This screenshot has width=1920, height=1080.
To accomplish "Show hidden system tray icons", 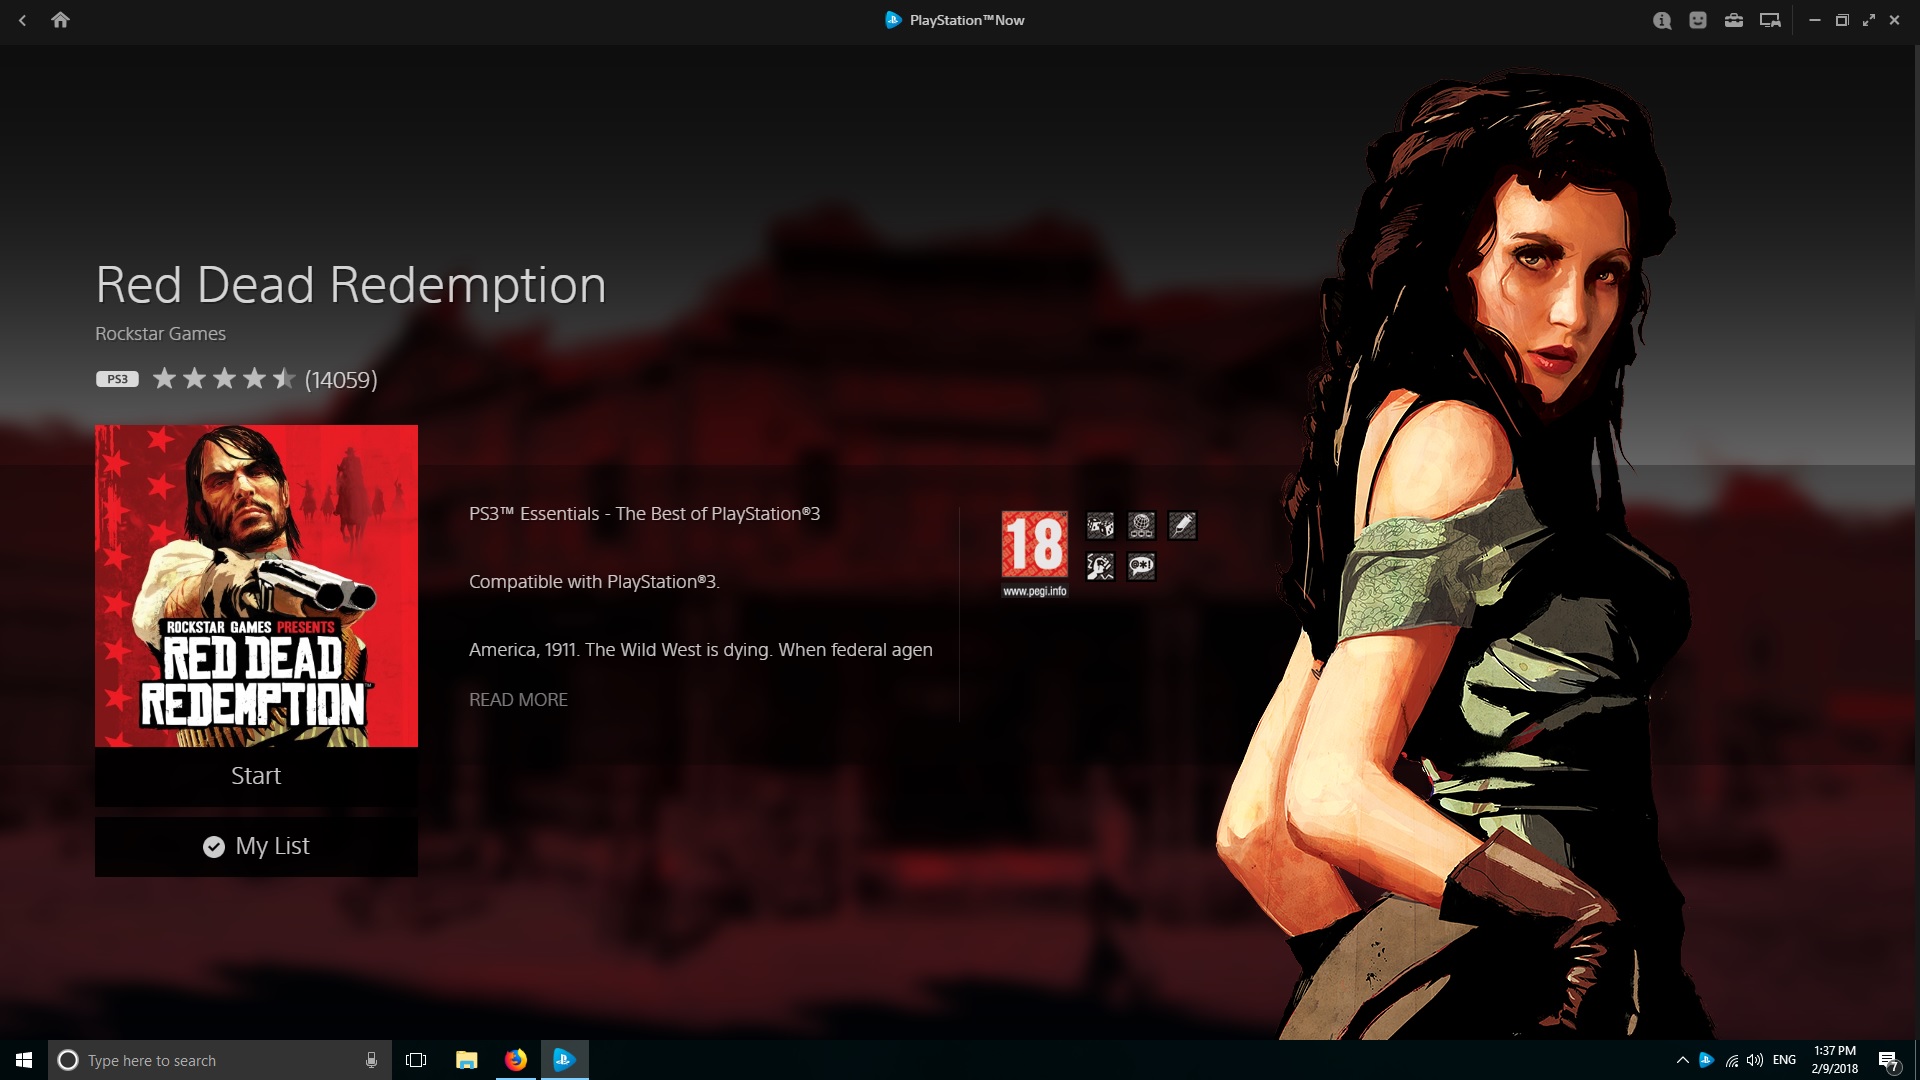I will [1682, 1060].
